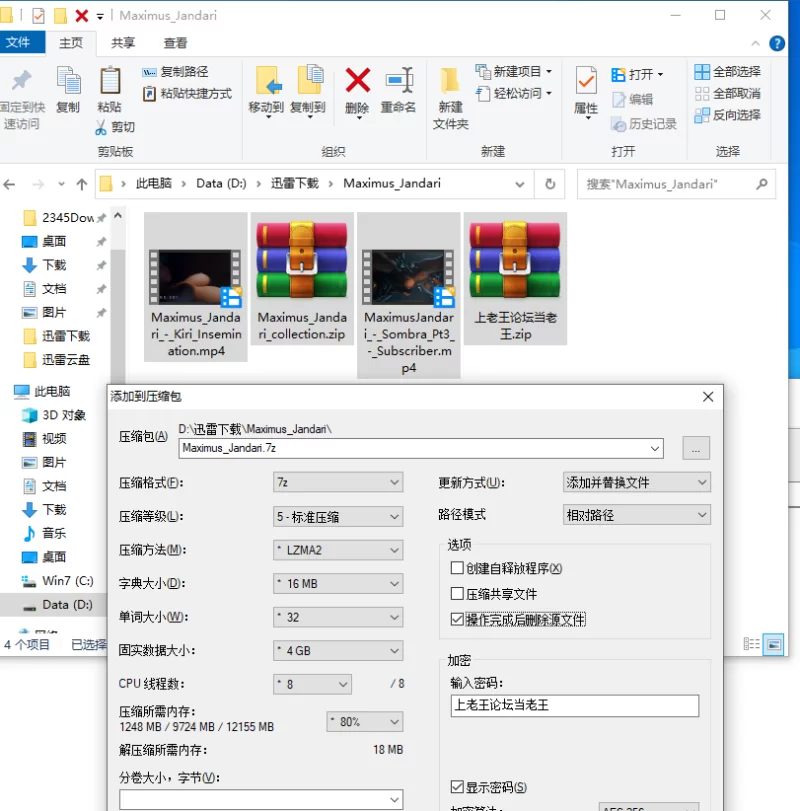Click the Explorer help question mark icon
Screen dimensions: 800x811
click(x=777, y=43)
